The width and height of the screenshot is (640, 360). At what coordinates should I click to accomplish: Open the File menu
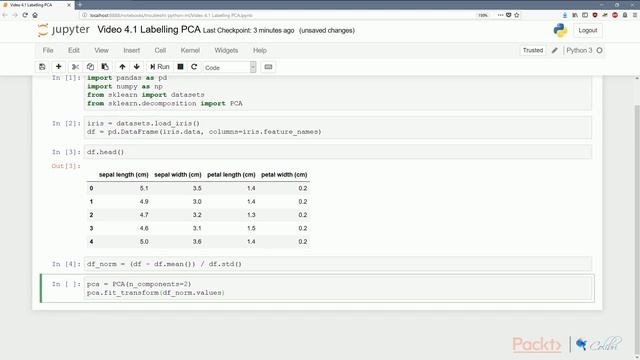(x=48, y=51)
